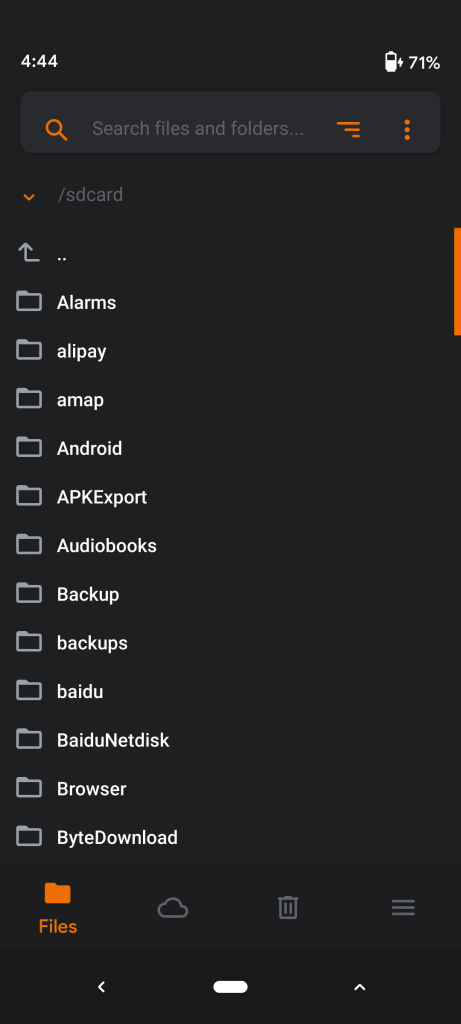
Task: Expand the /sdcard path chevron
Action: [x=29, y=196]
